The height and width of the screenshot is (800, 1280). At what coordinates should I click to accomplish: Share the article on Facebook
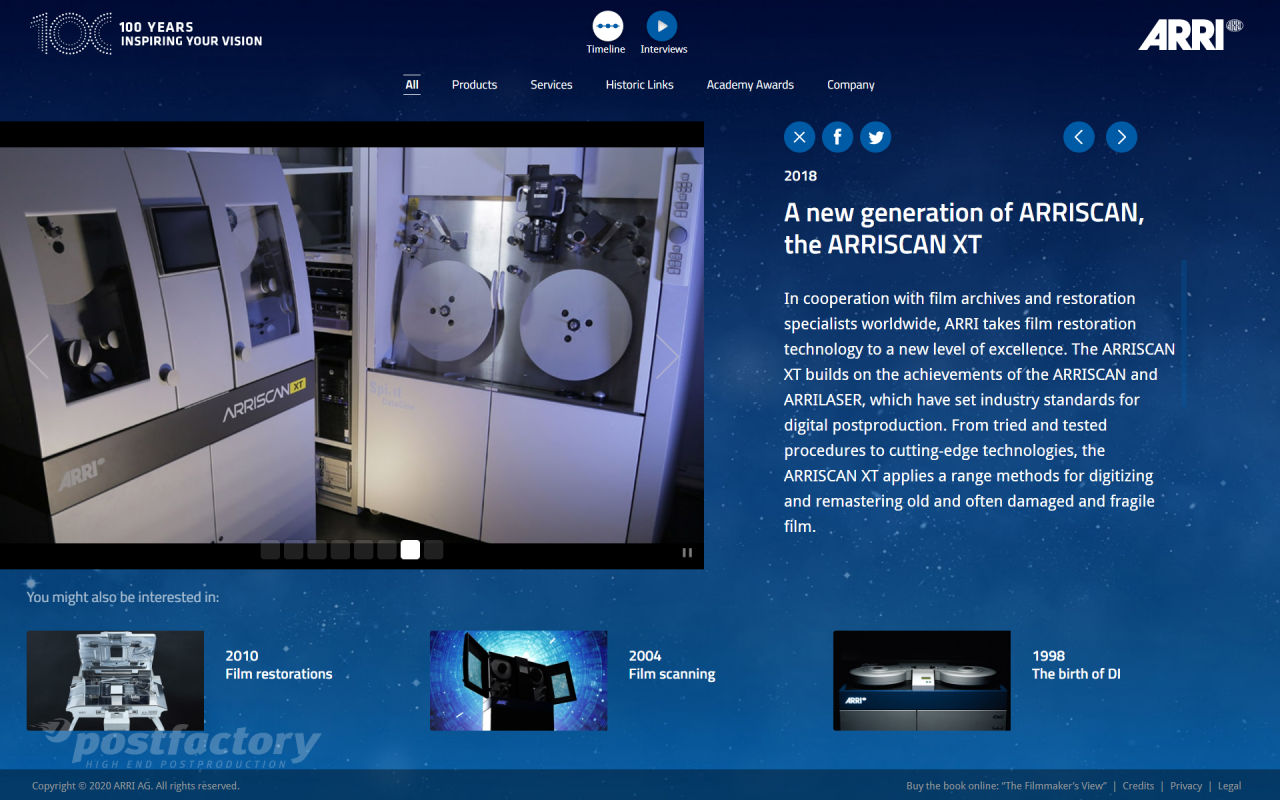(x=837, y=137)
